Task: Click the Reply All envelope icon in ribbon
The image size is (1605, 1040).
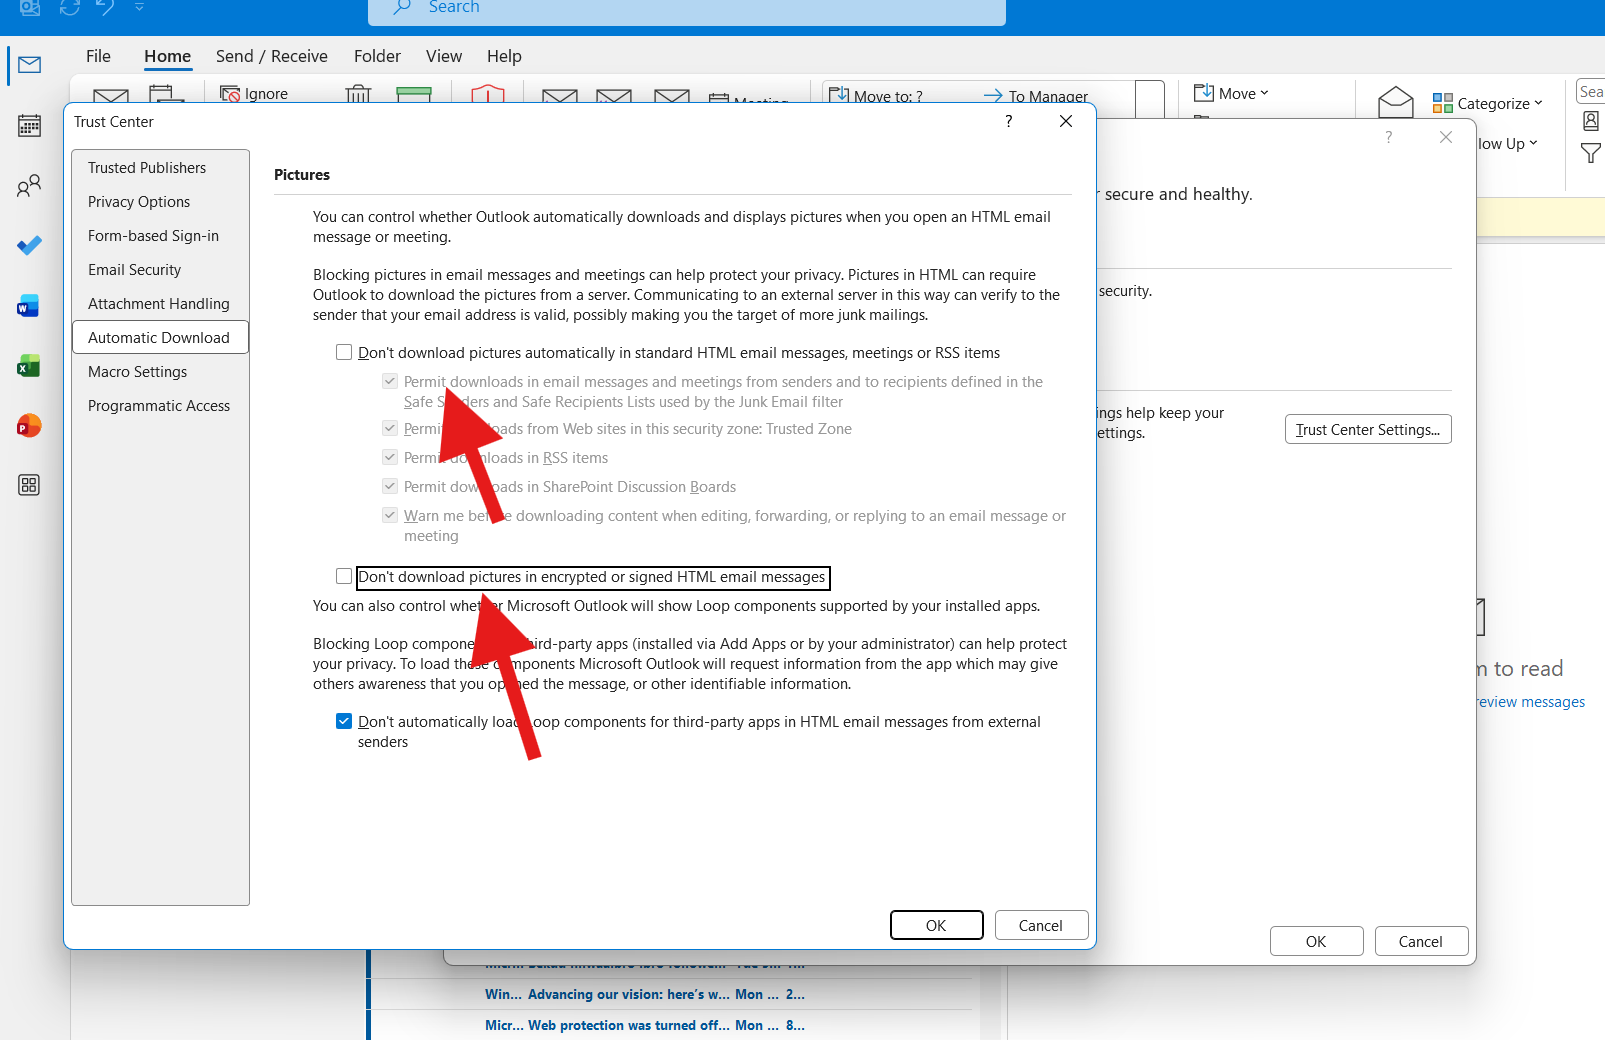Action: (x=614, y=96)
